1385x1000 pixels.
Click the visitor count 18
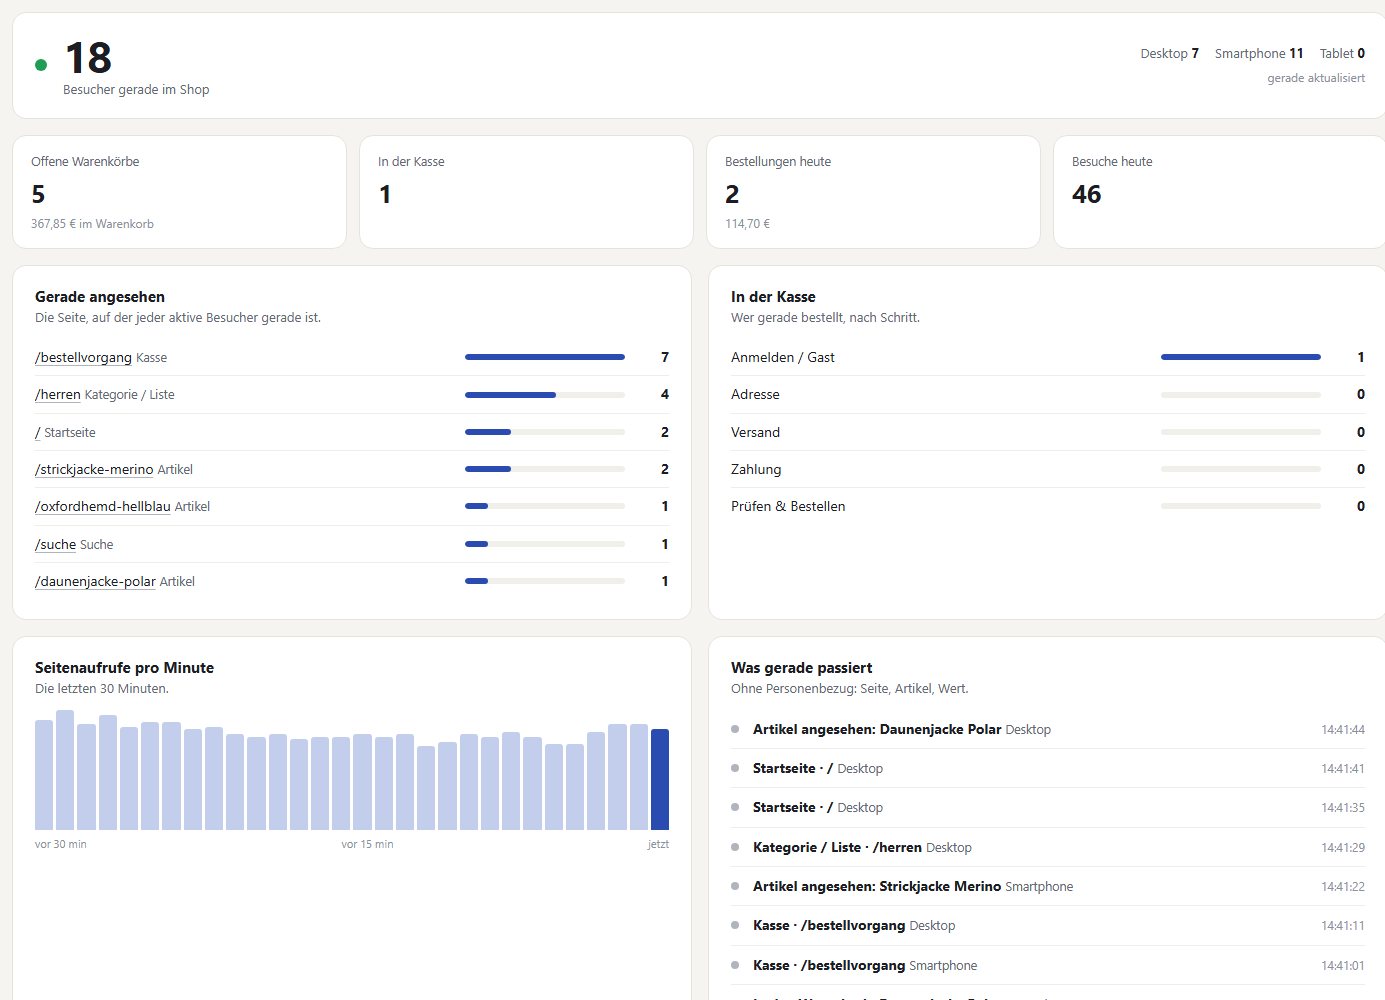tap(88, 58)
